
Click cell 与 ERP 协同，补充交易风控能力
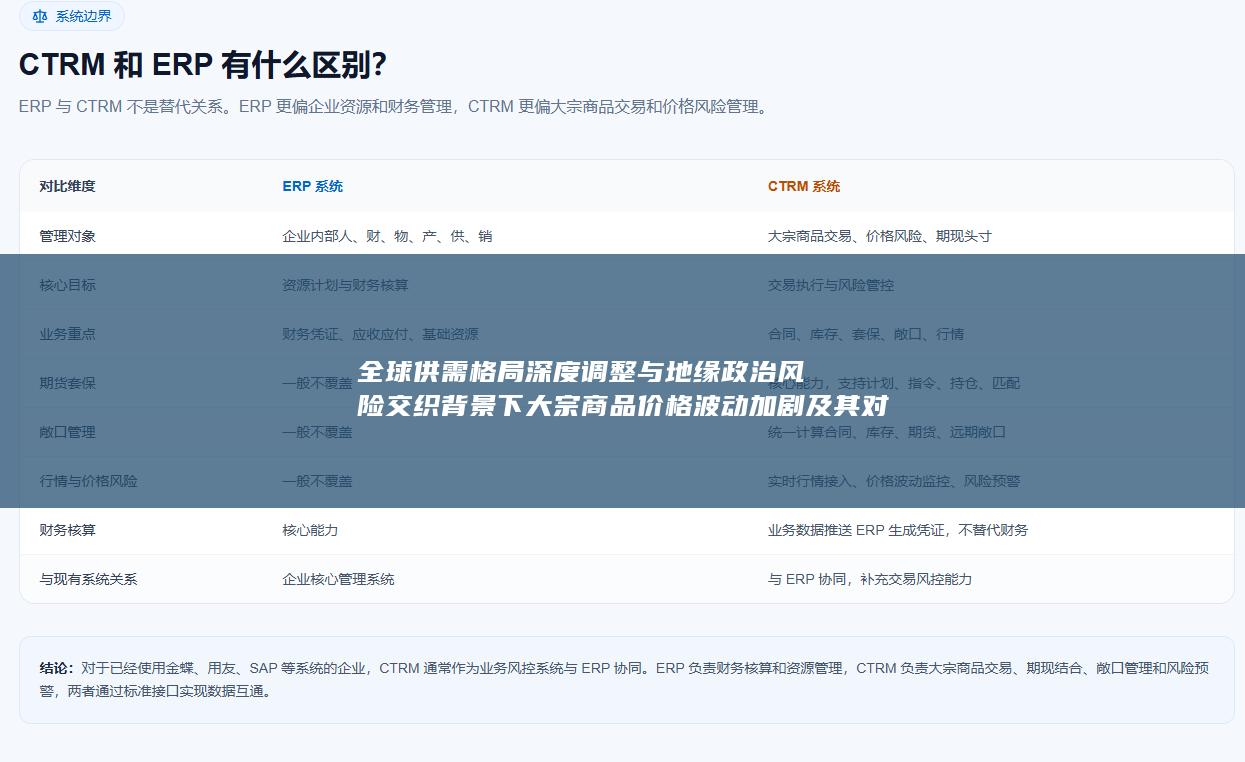(x=870, y=579)
